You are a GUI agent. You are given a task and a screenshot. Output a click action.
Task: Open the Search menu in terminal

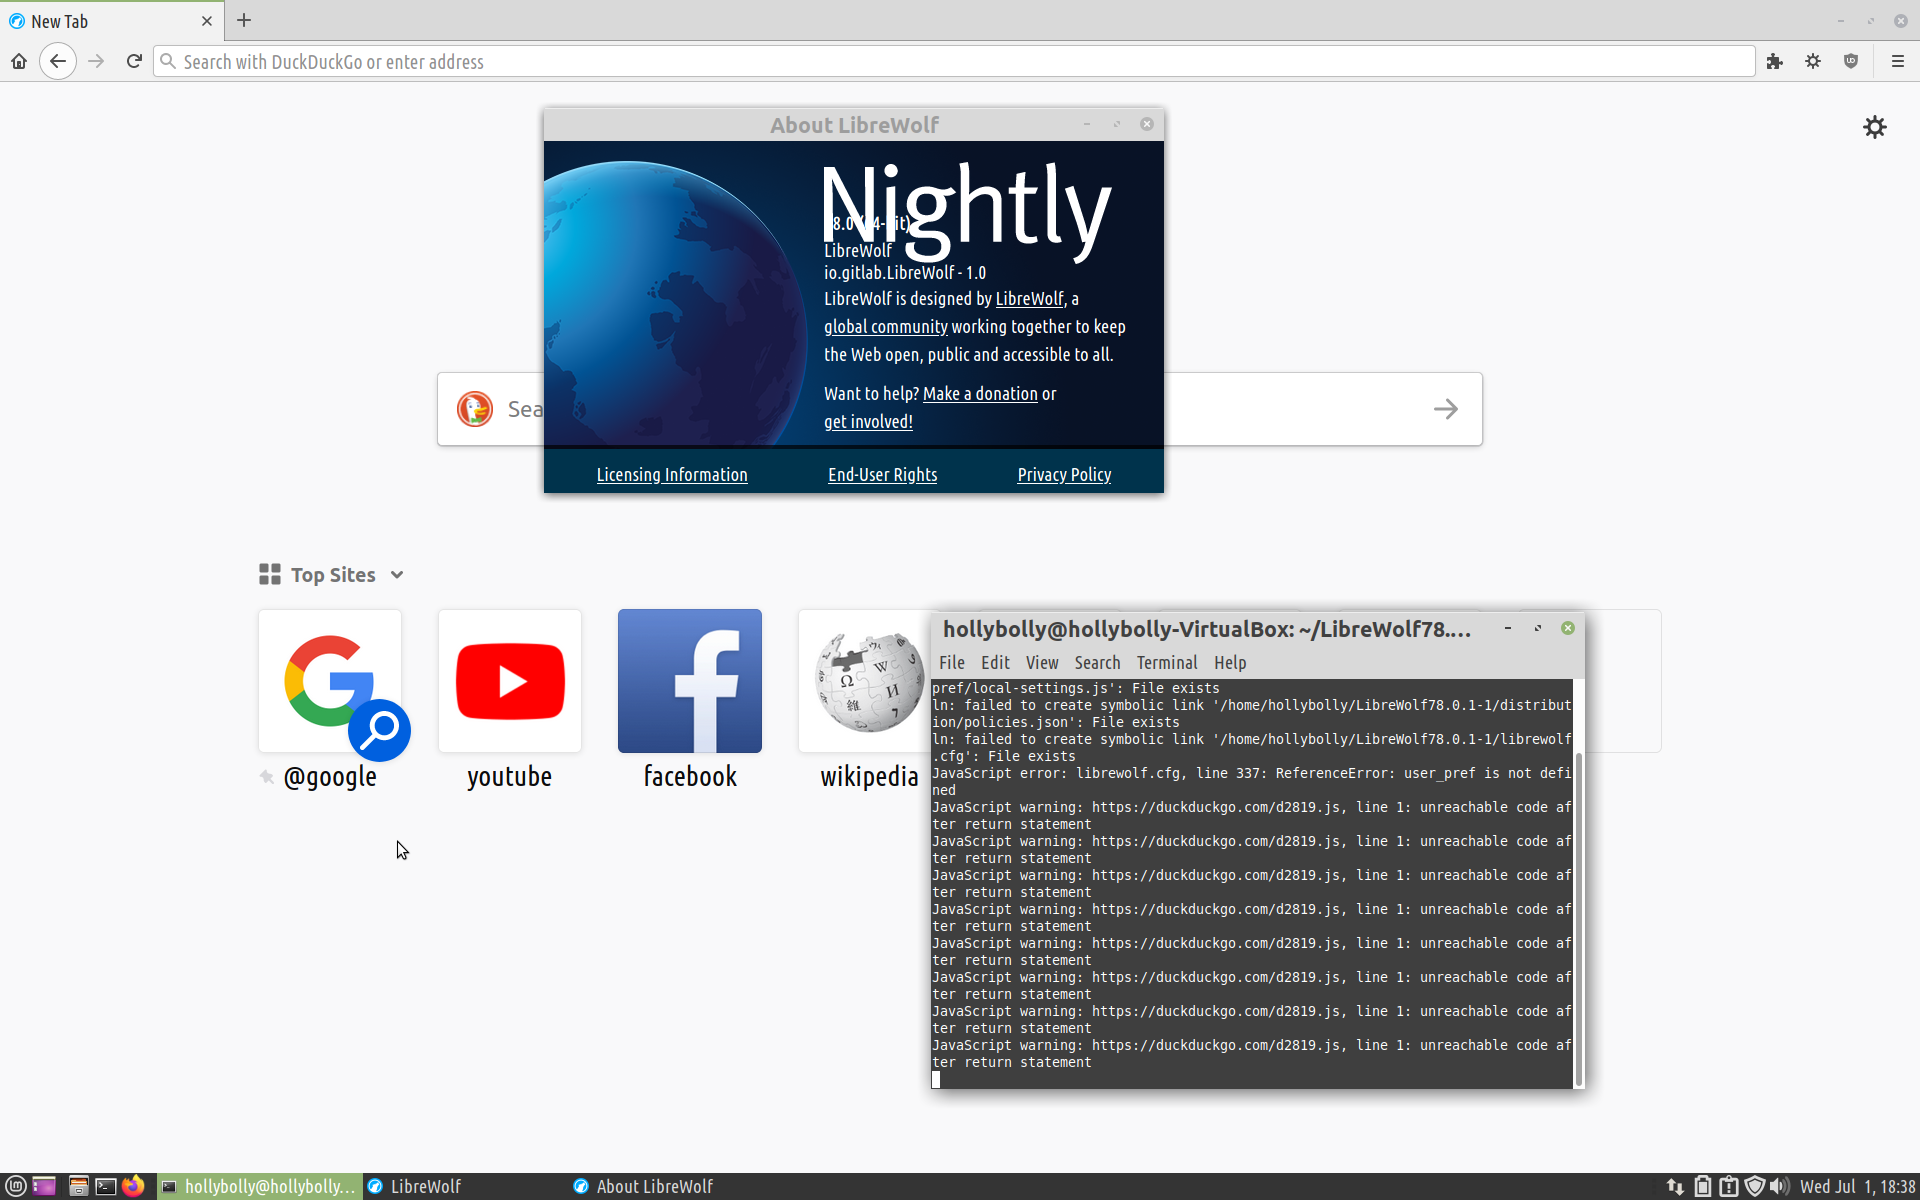click(1097, 663)
